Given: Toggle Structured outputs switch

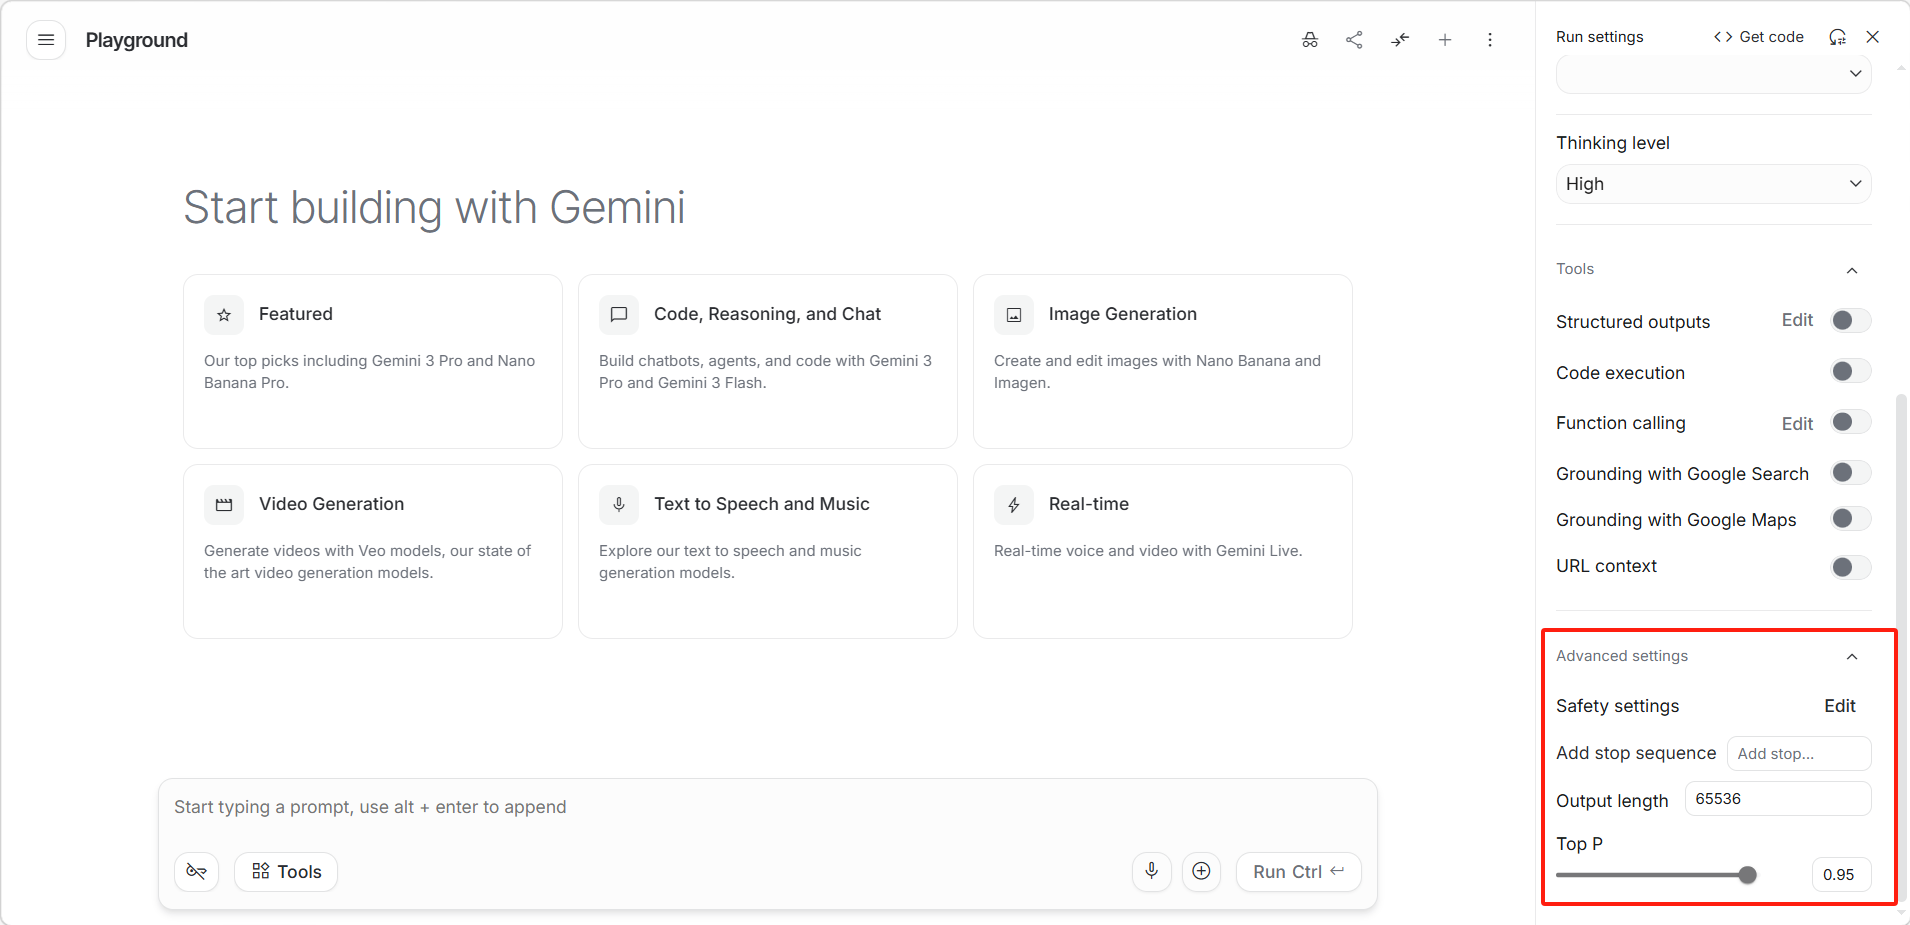Looking at the screenshot, I should coord(1851,321).
